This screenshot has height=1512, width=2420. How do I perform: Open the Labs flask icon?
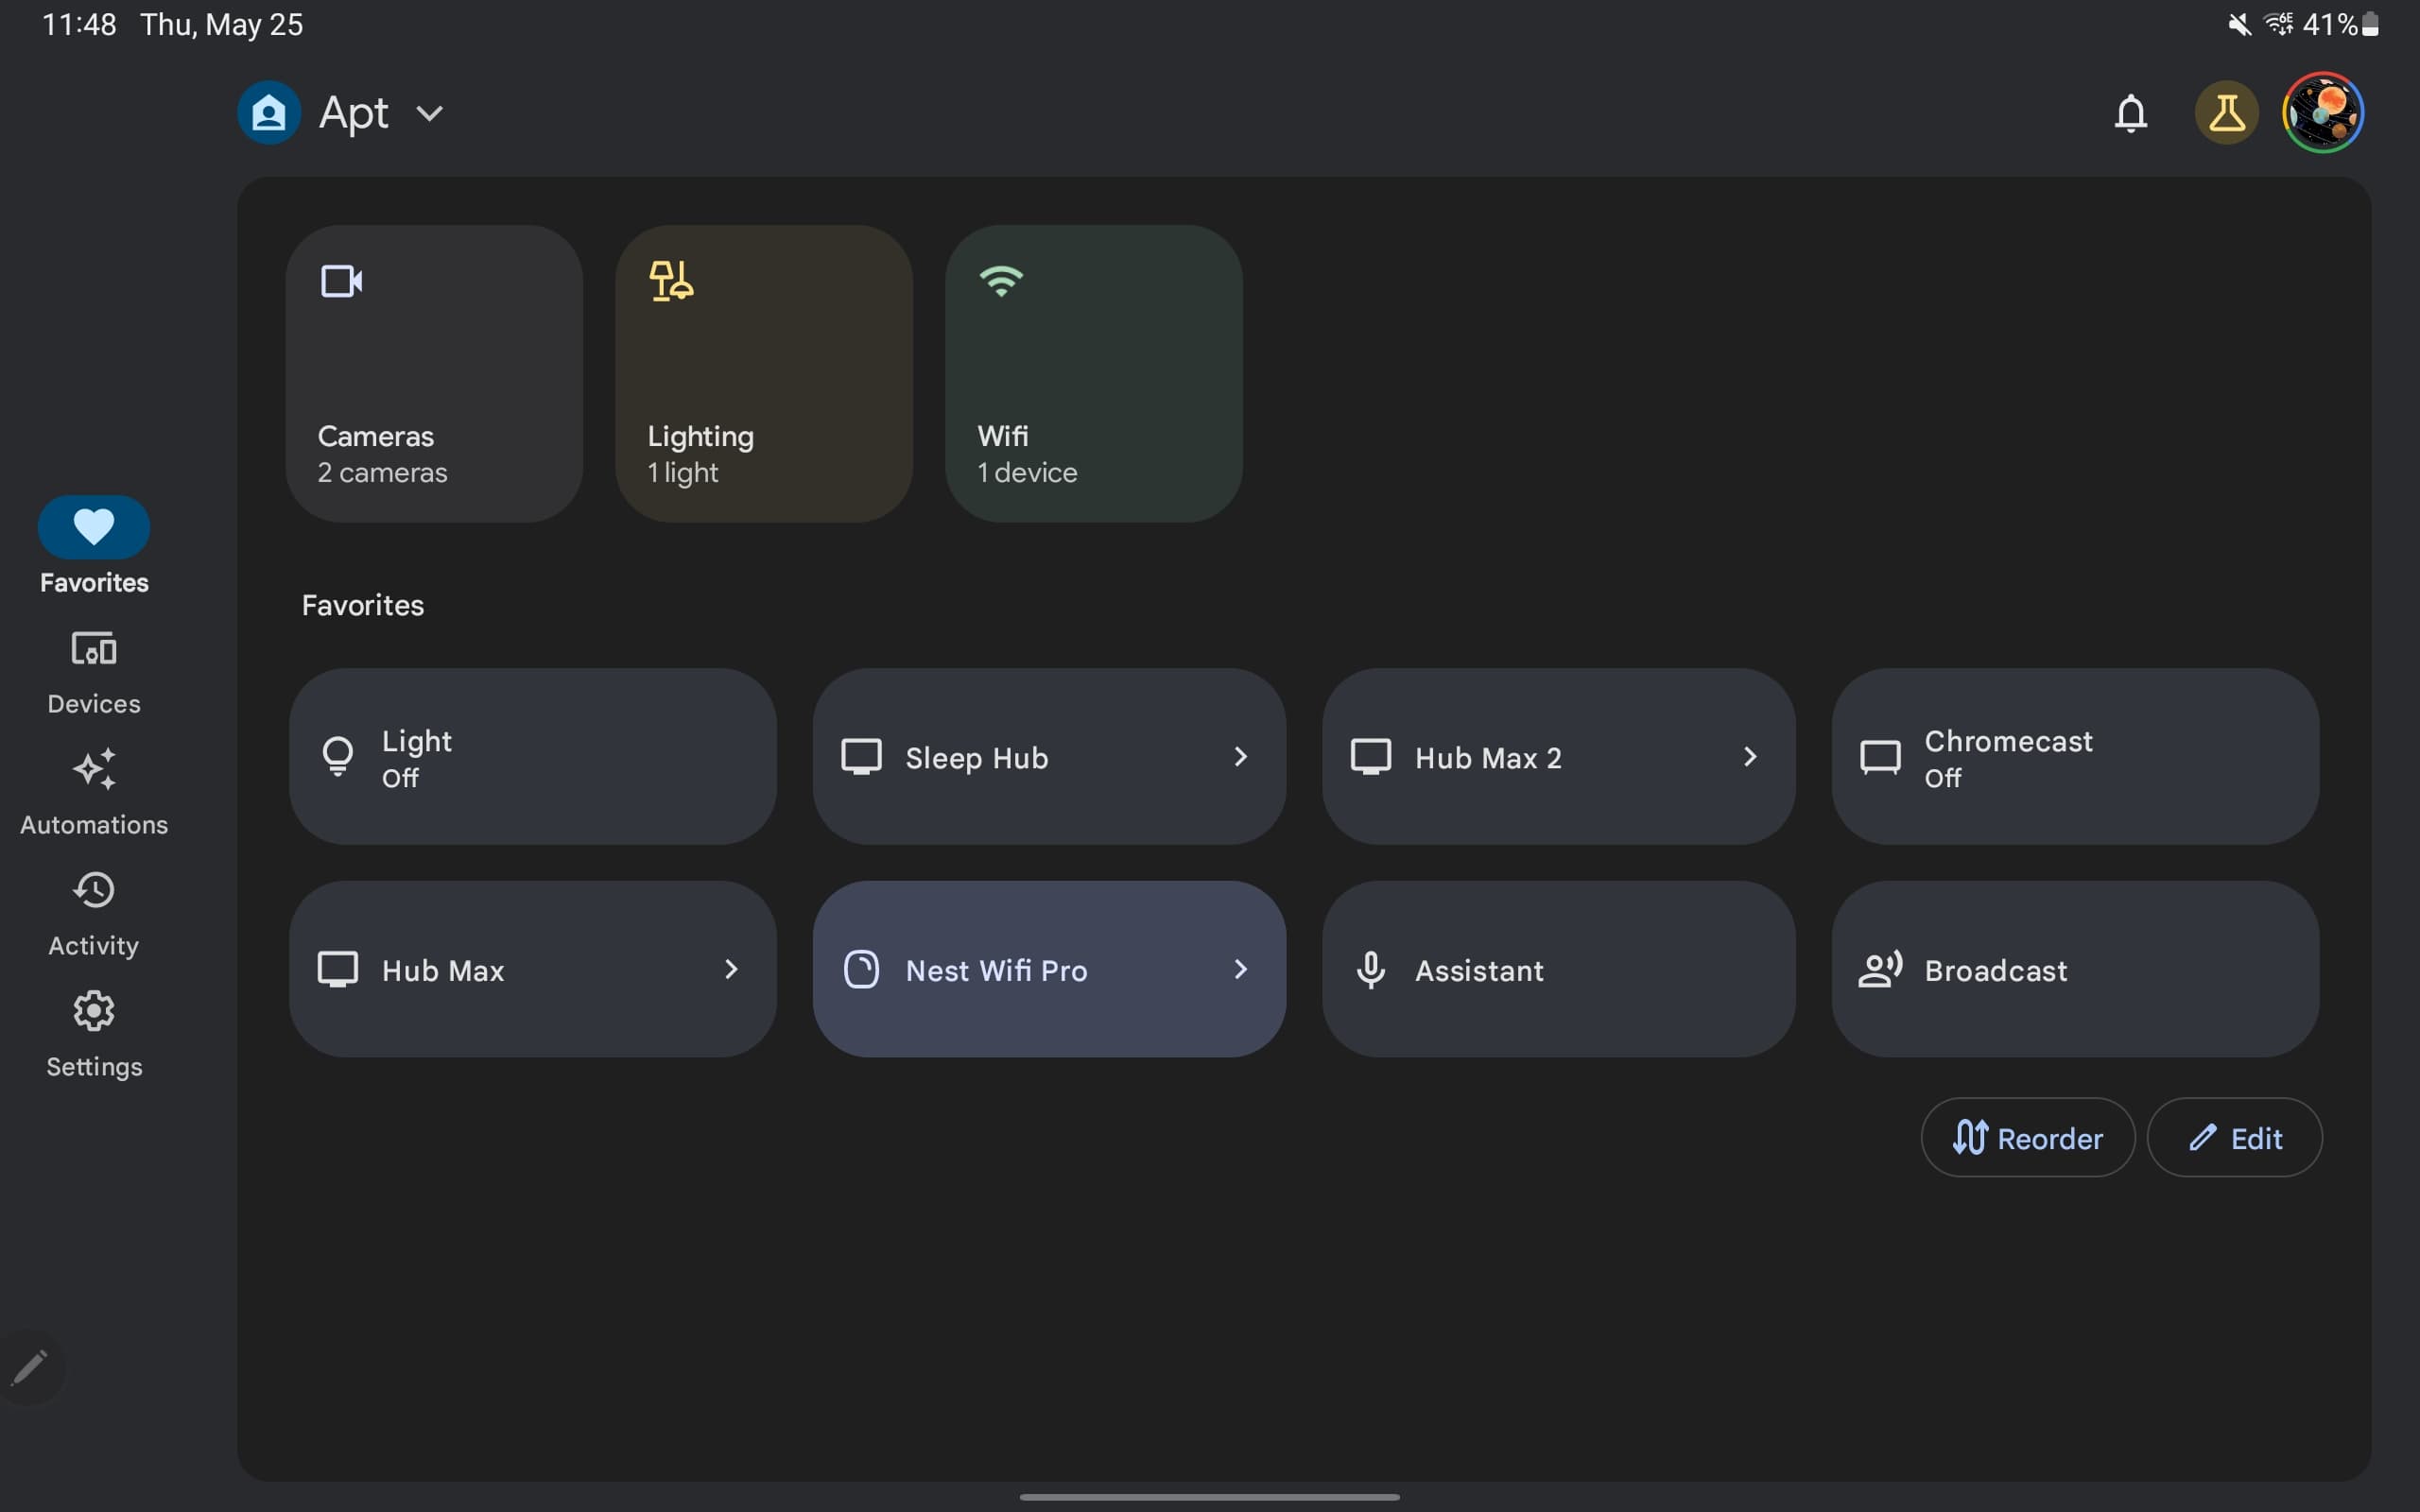tap(2226, 113)
